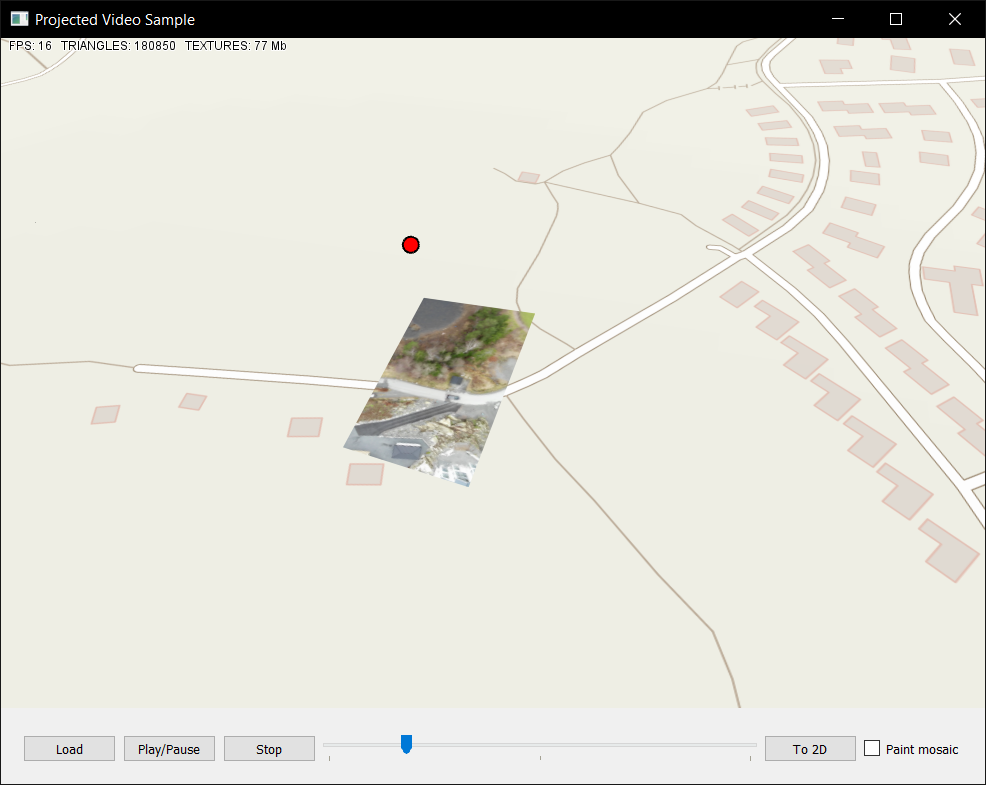The width and height of the screenshot is (986, 785).
Task: Toggle playback with the Play/Pause button
Action: [x=169, y=749]
